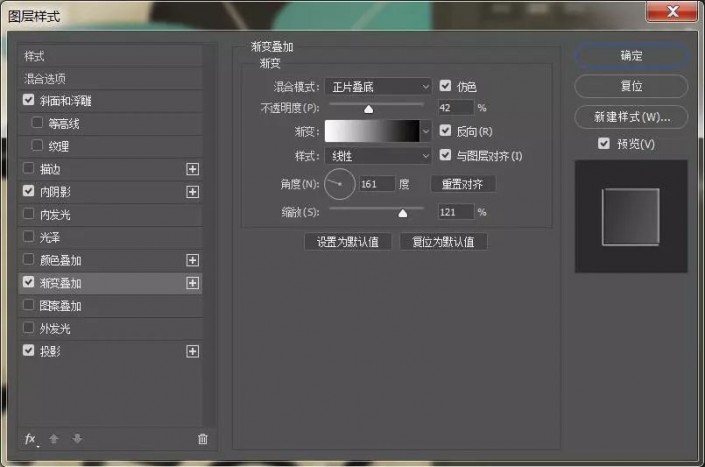Move effect down with down arrow icon
Image resolution: width=705 pixels, height=467 pixels.
pos(77,439)
